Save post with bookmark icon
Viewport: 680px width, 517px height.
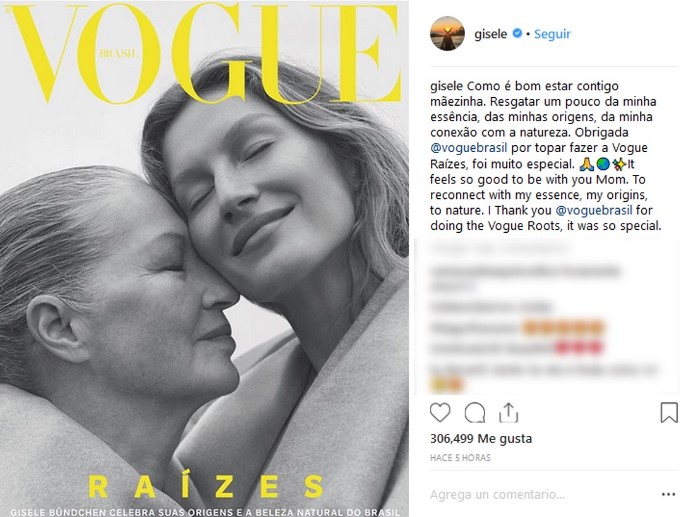(669, 412)
